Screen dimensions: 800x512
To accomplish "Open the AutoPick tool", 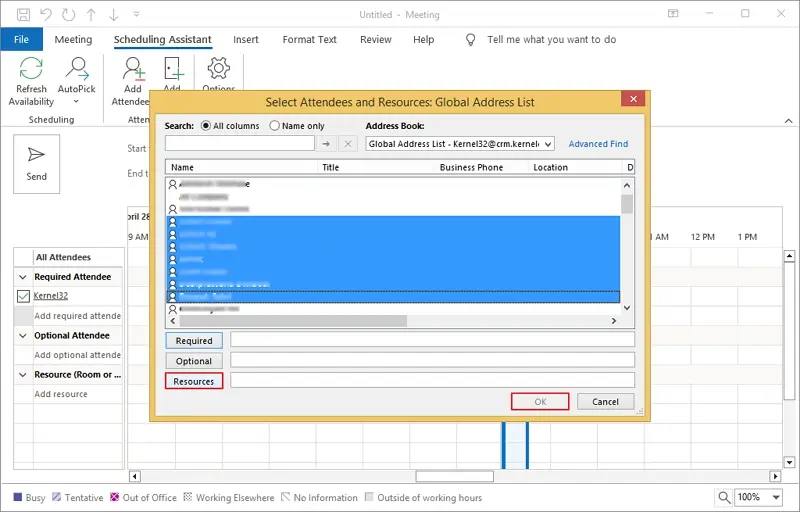I will [77, 81].
